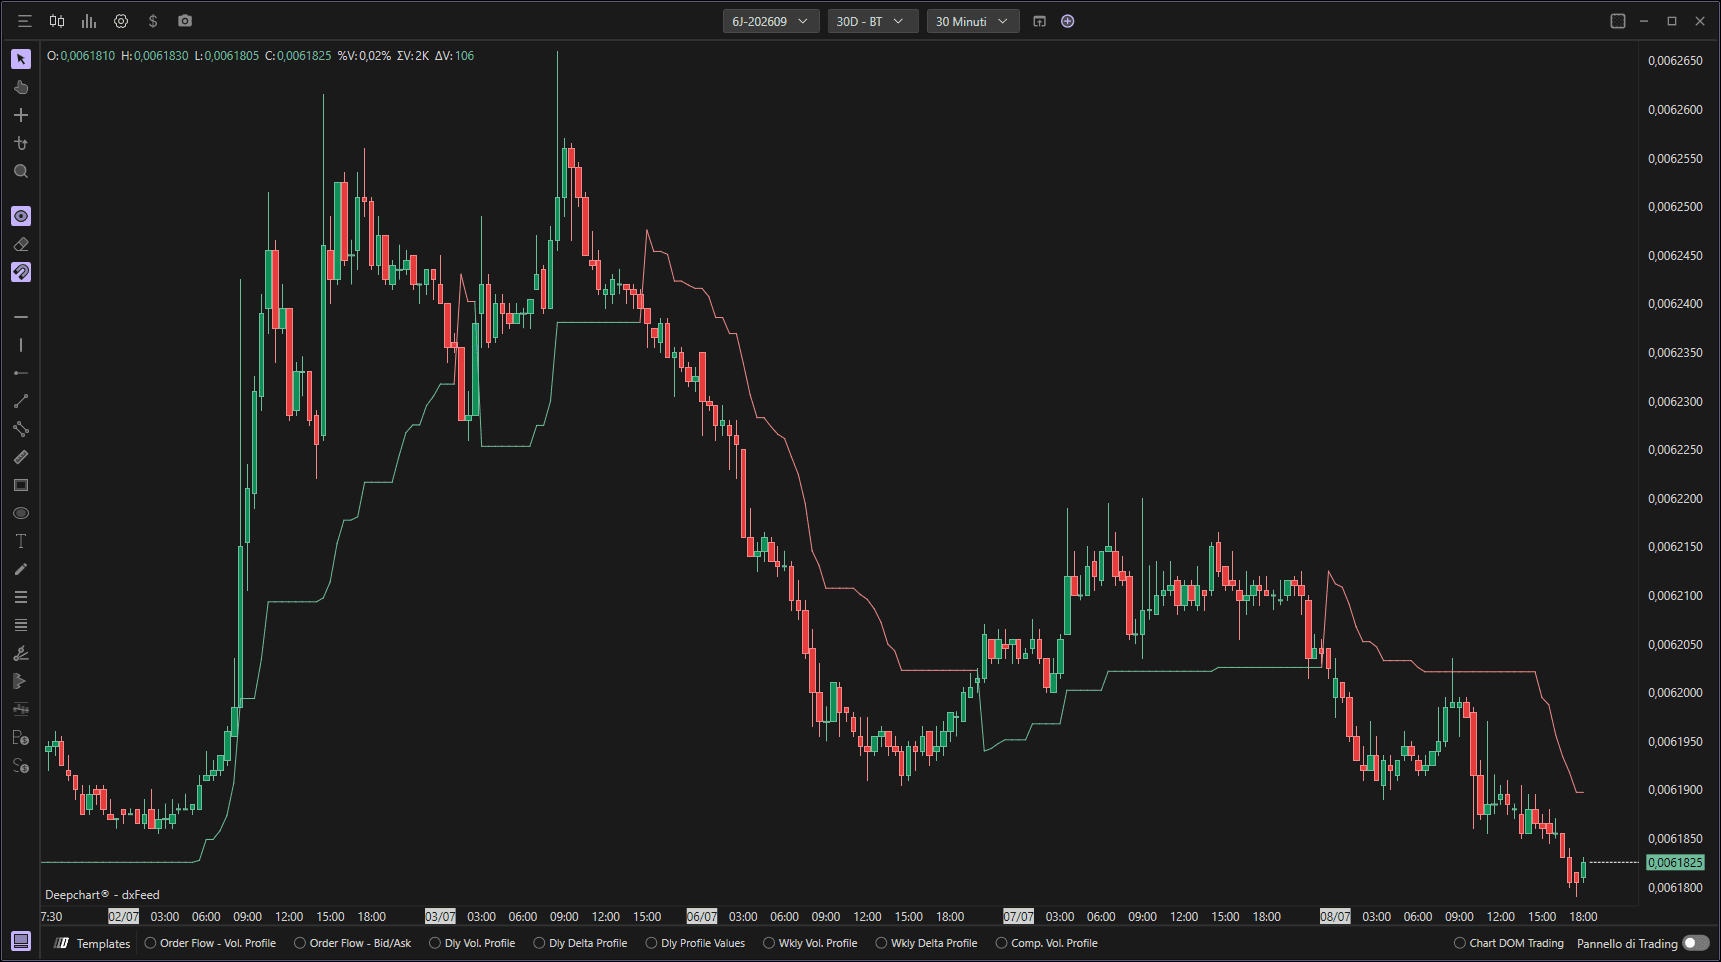Viewport: 1721px width, 962px height.
Task: Select the eraser tool
Action: point(21,244)
